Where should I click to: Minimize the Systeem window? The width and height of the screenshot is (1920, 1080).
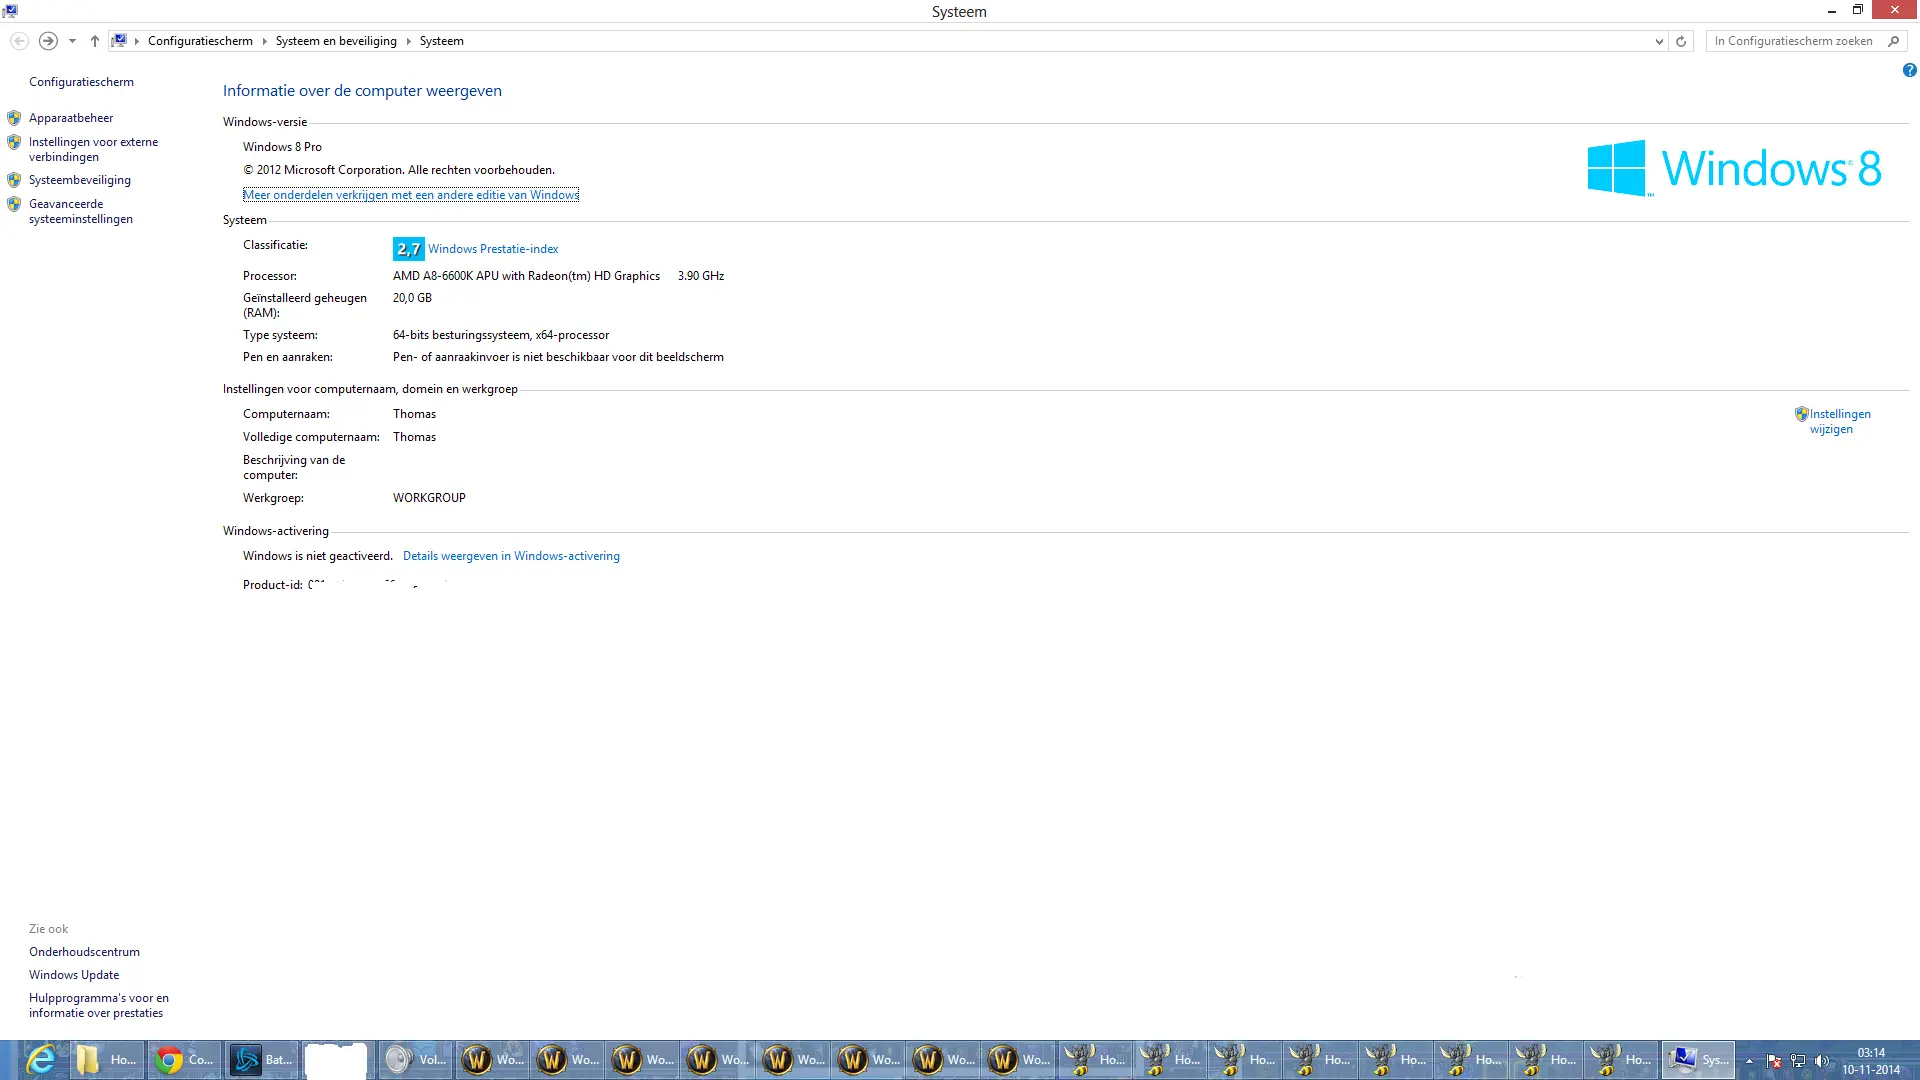click(x=1832, y=11)
